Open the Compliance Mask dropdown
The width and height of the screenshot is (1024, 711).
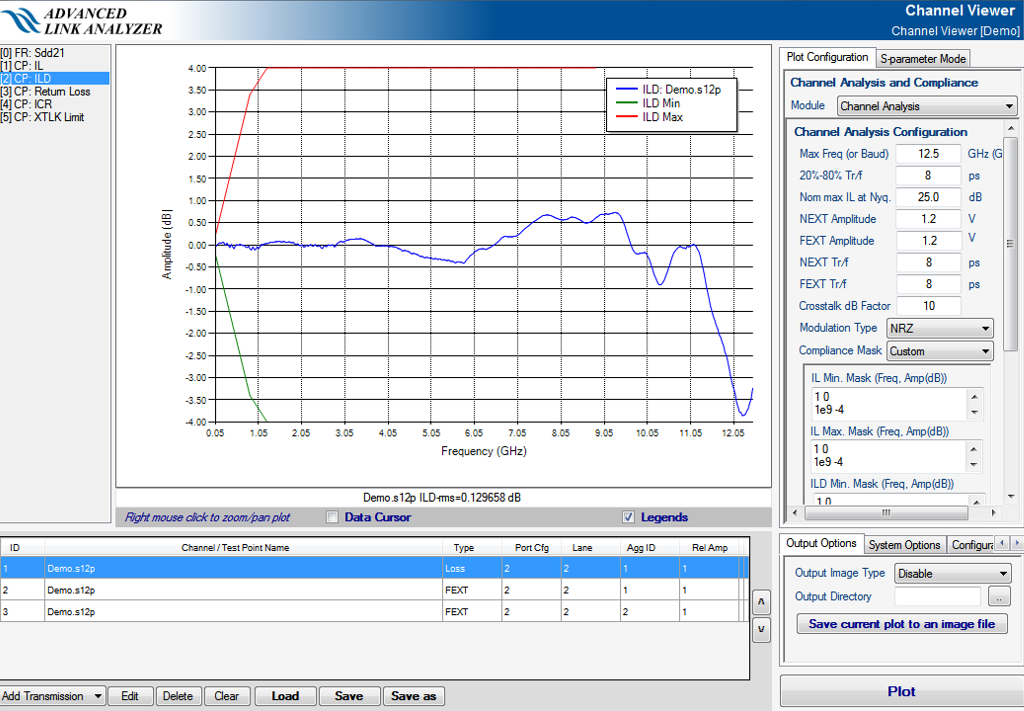(x=939, y=351)
